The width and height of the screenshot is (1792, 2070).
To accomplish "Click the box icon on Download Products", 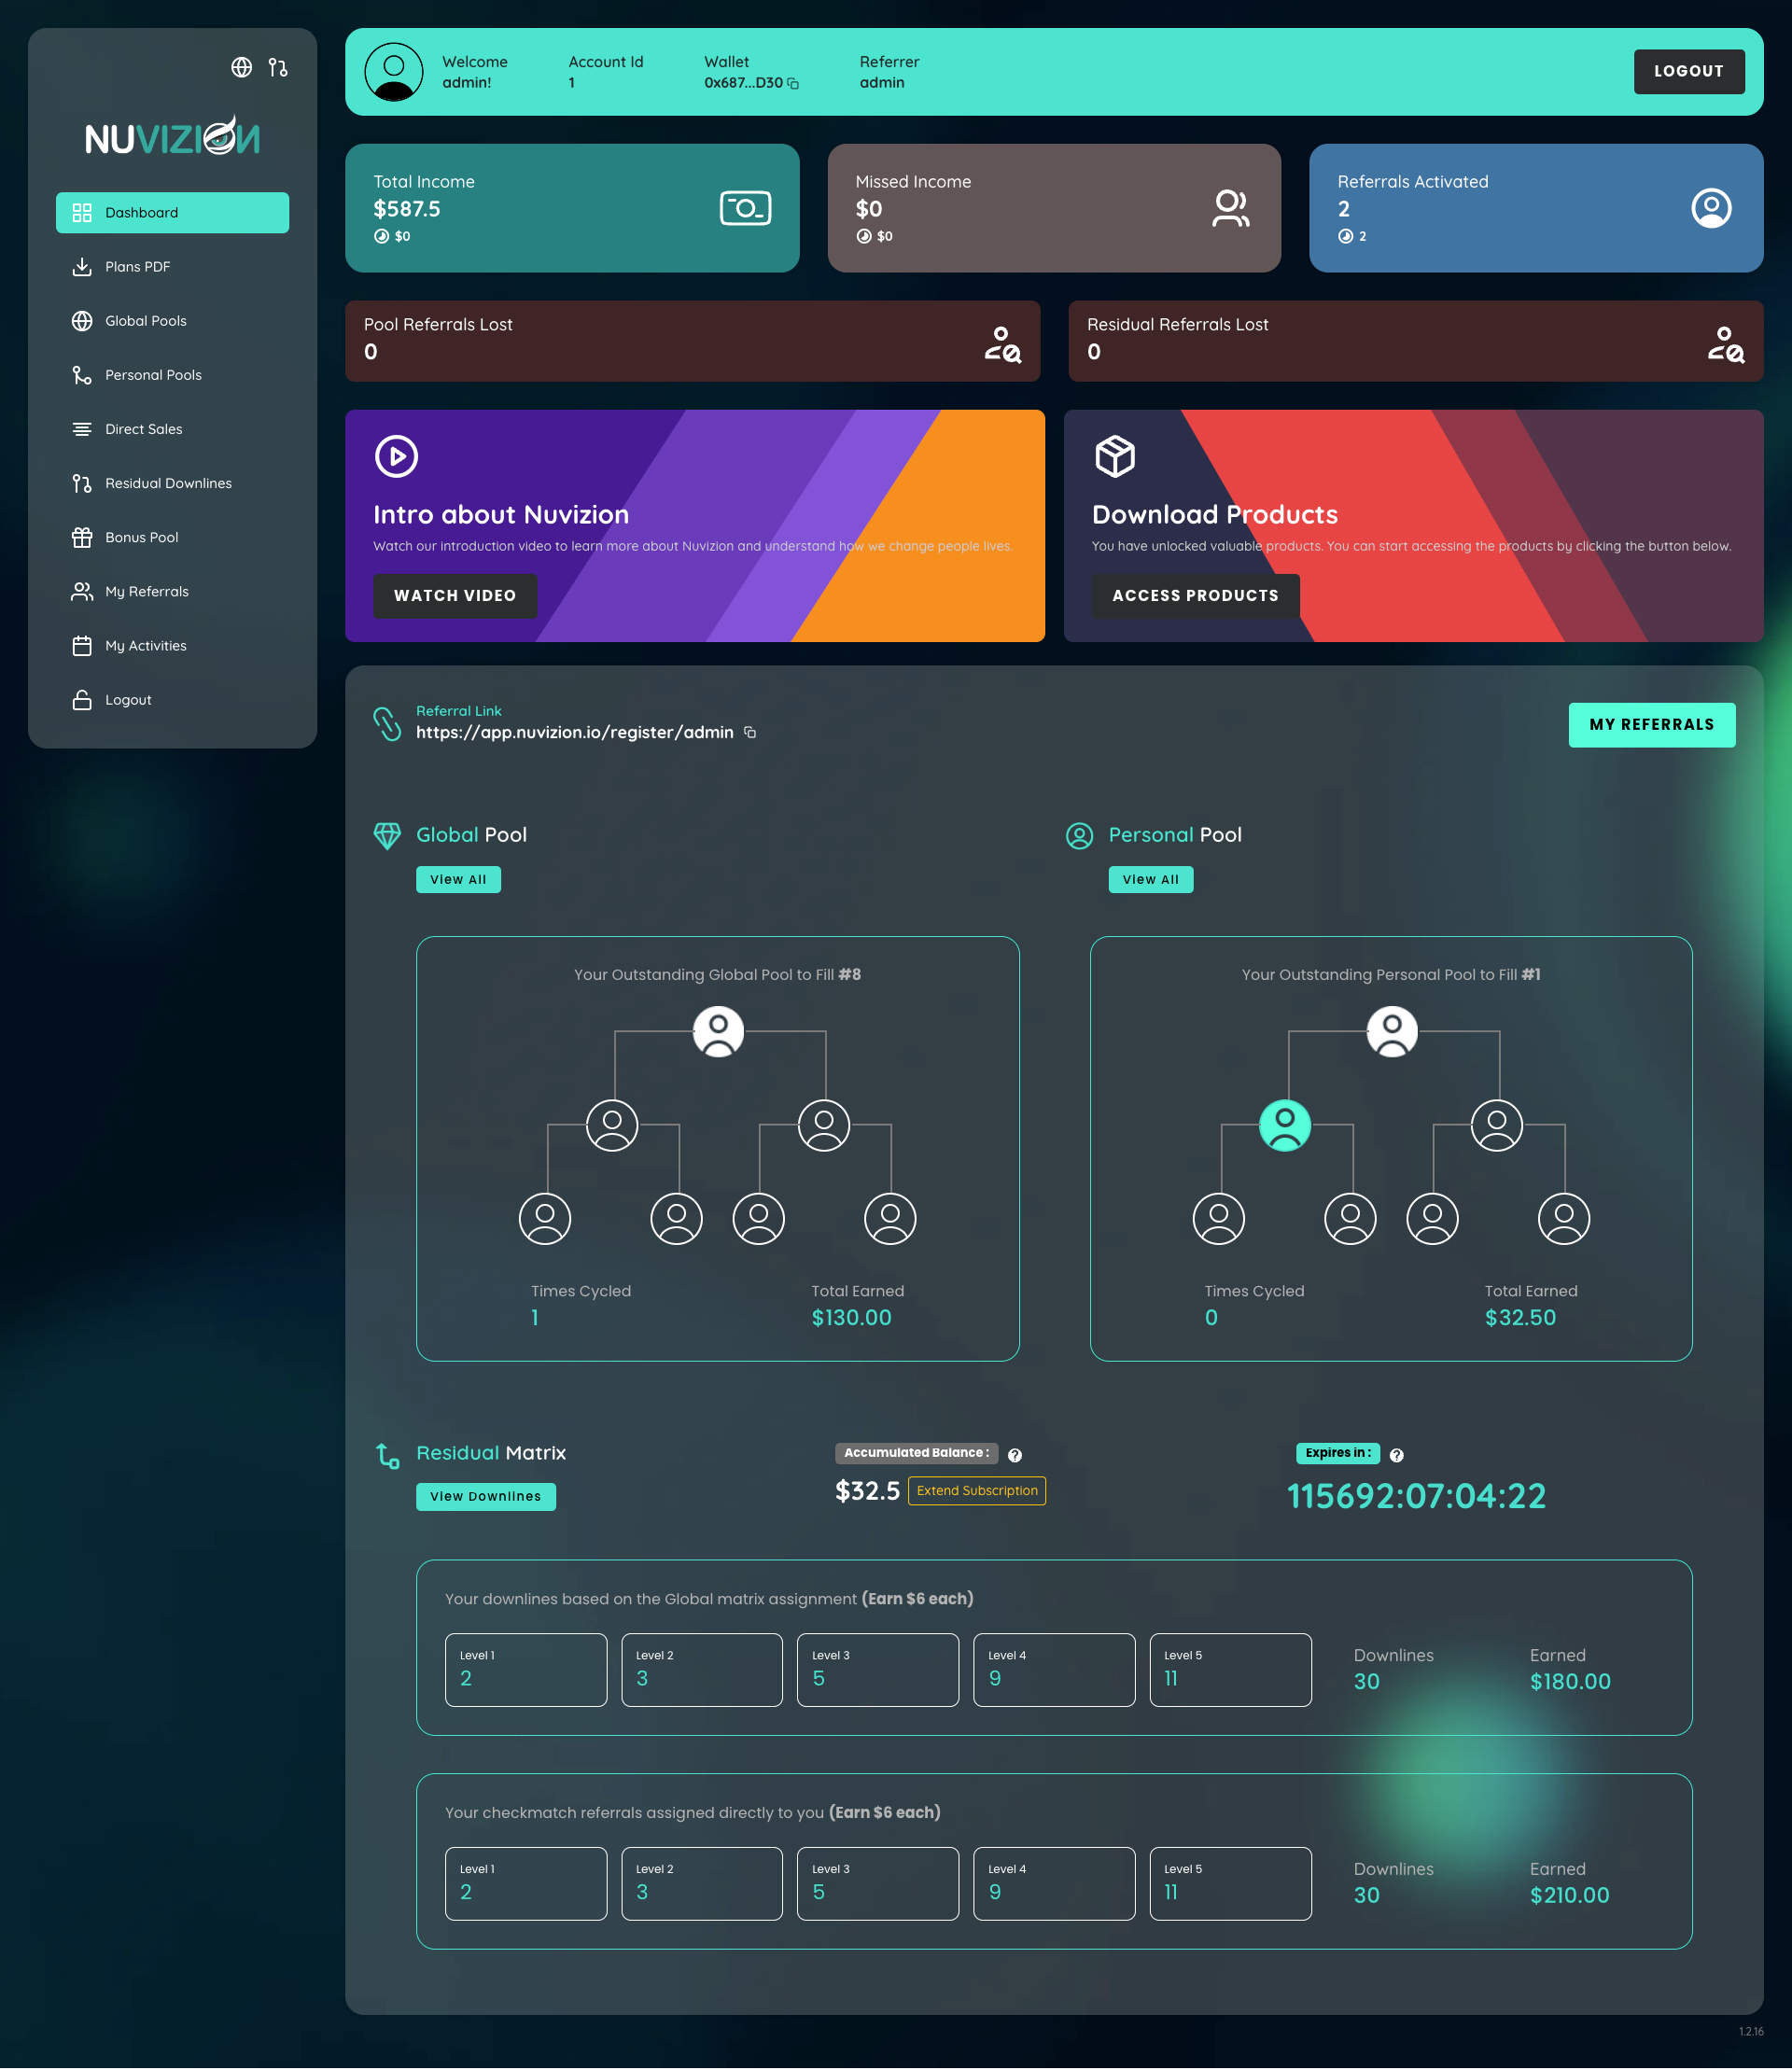I will click(1115, 455).
